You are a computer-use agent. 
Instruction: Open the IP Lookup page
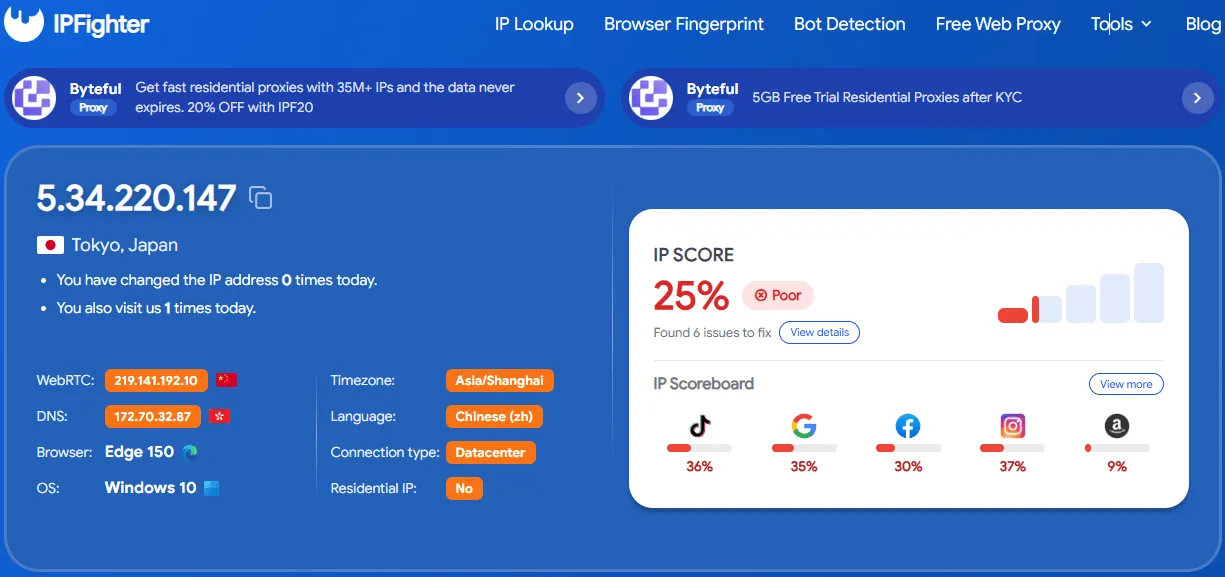(534, 24)
